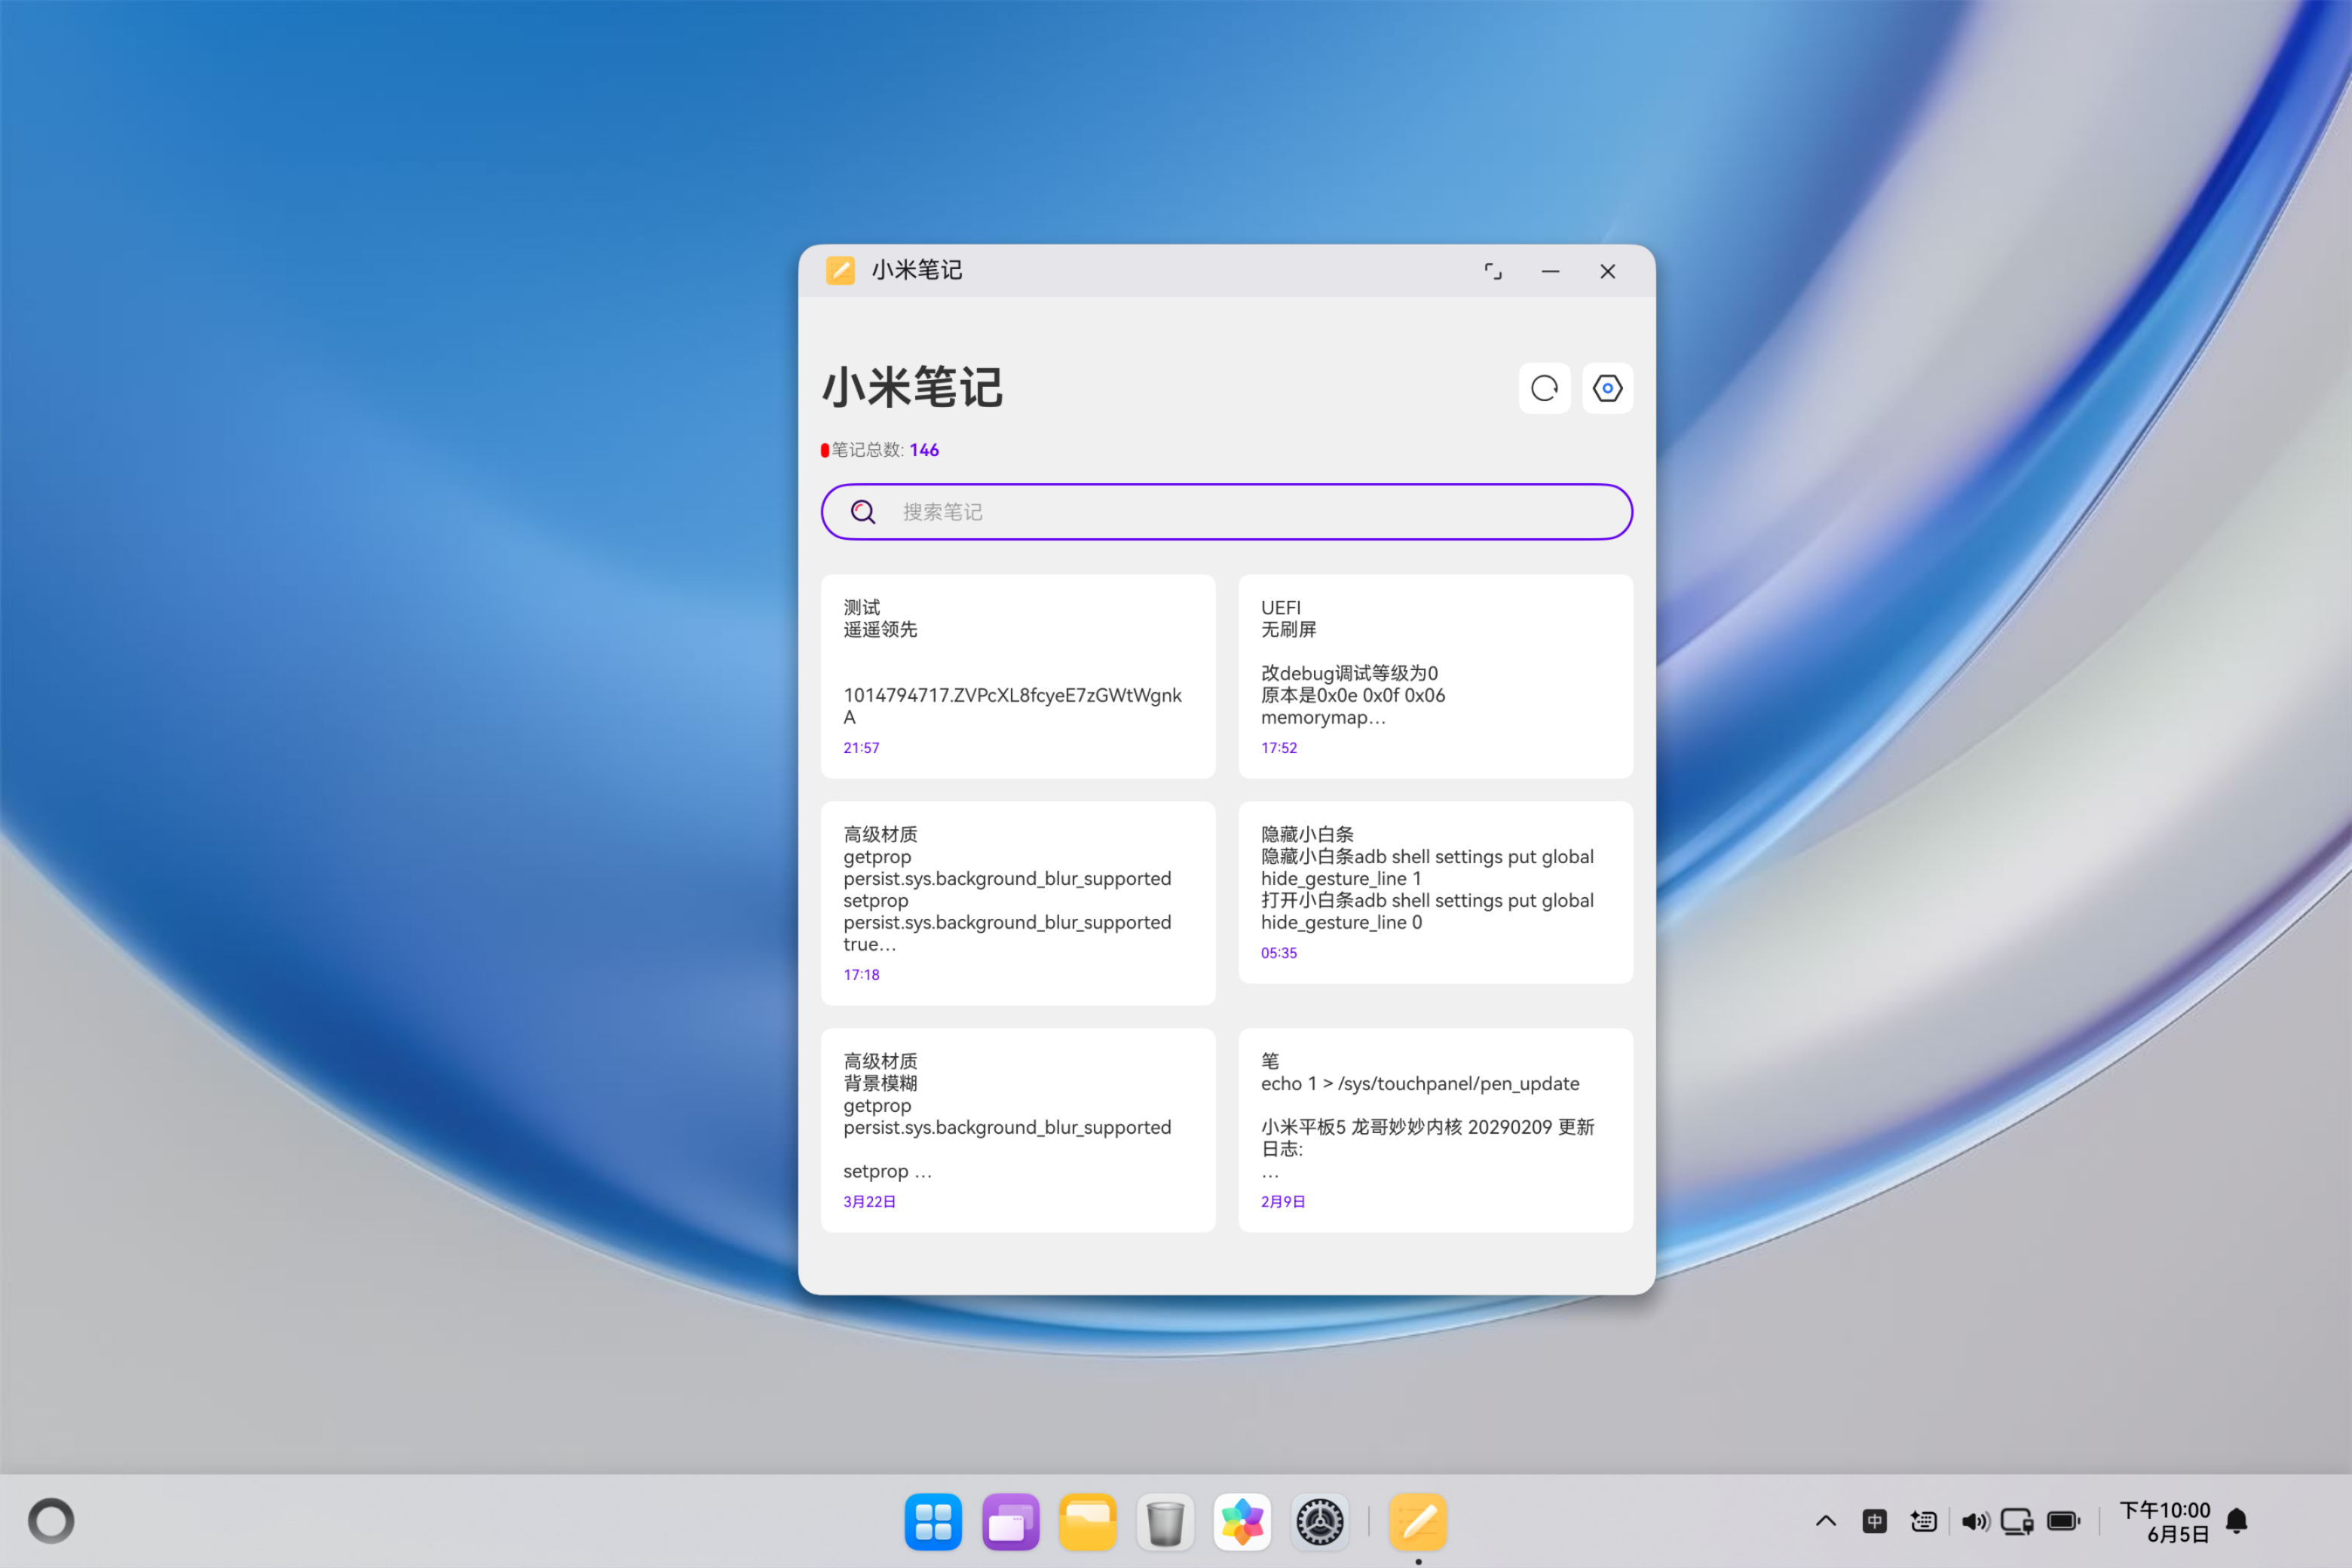Open the trash bin dock icon
The width and height of the screenshot is (2352, 1568).
(x=1165, y=1522)
